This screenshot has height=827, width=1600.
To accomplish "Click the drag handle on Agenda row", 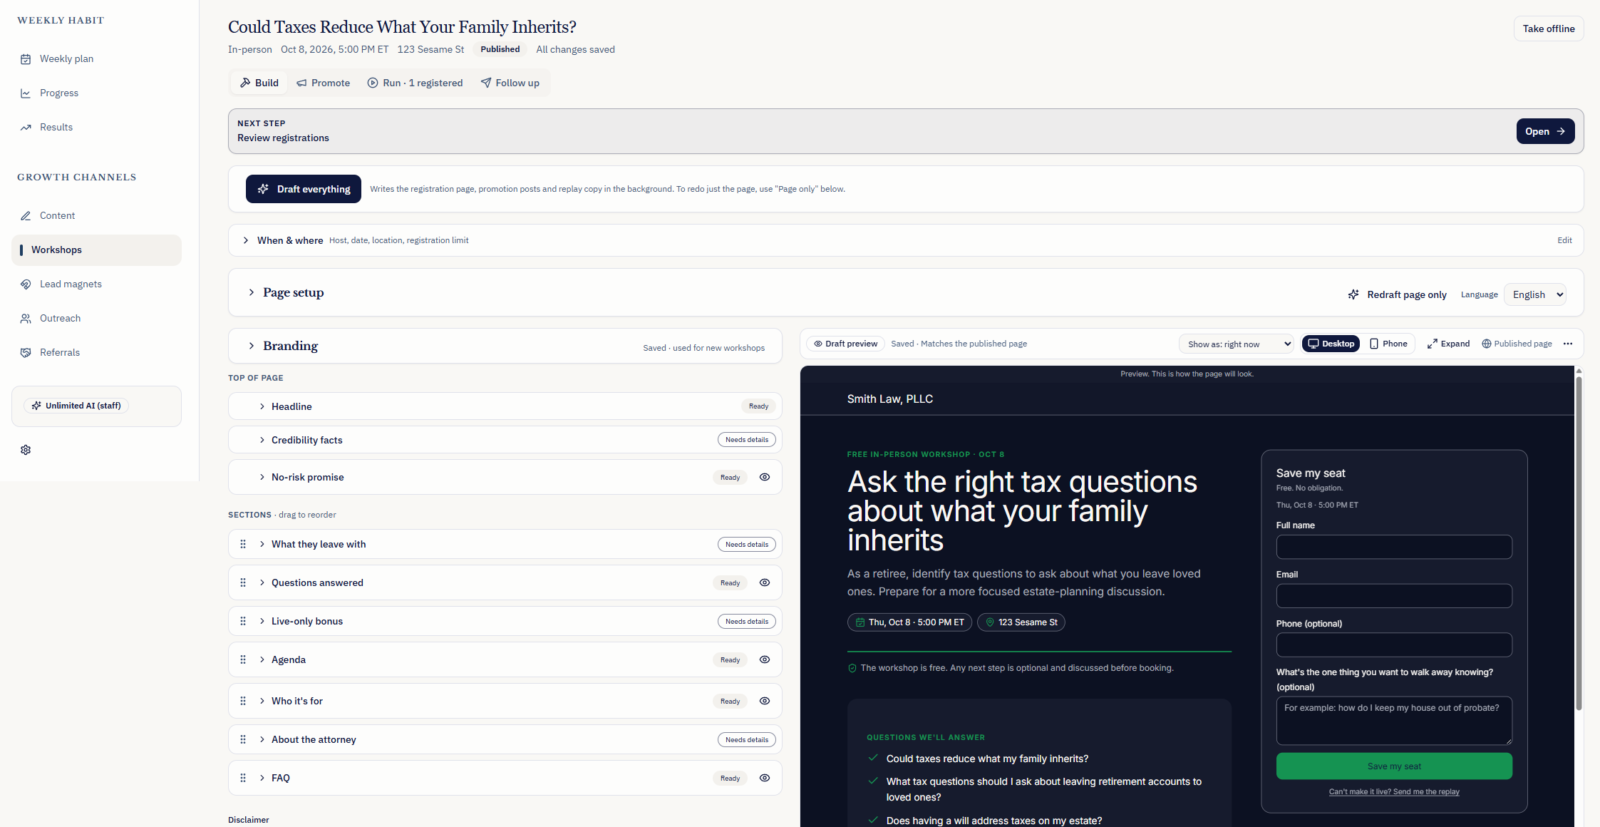I will [243, 660].
